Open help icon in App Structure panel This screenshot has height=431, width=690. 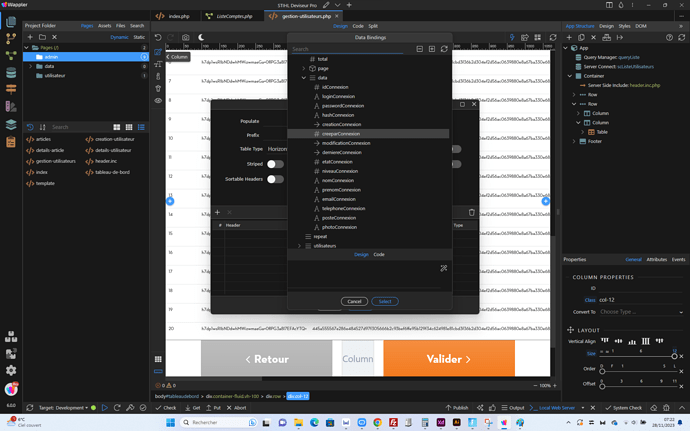pos(669,37)
